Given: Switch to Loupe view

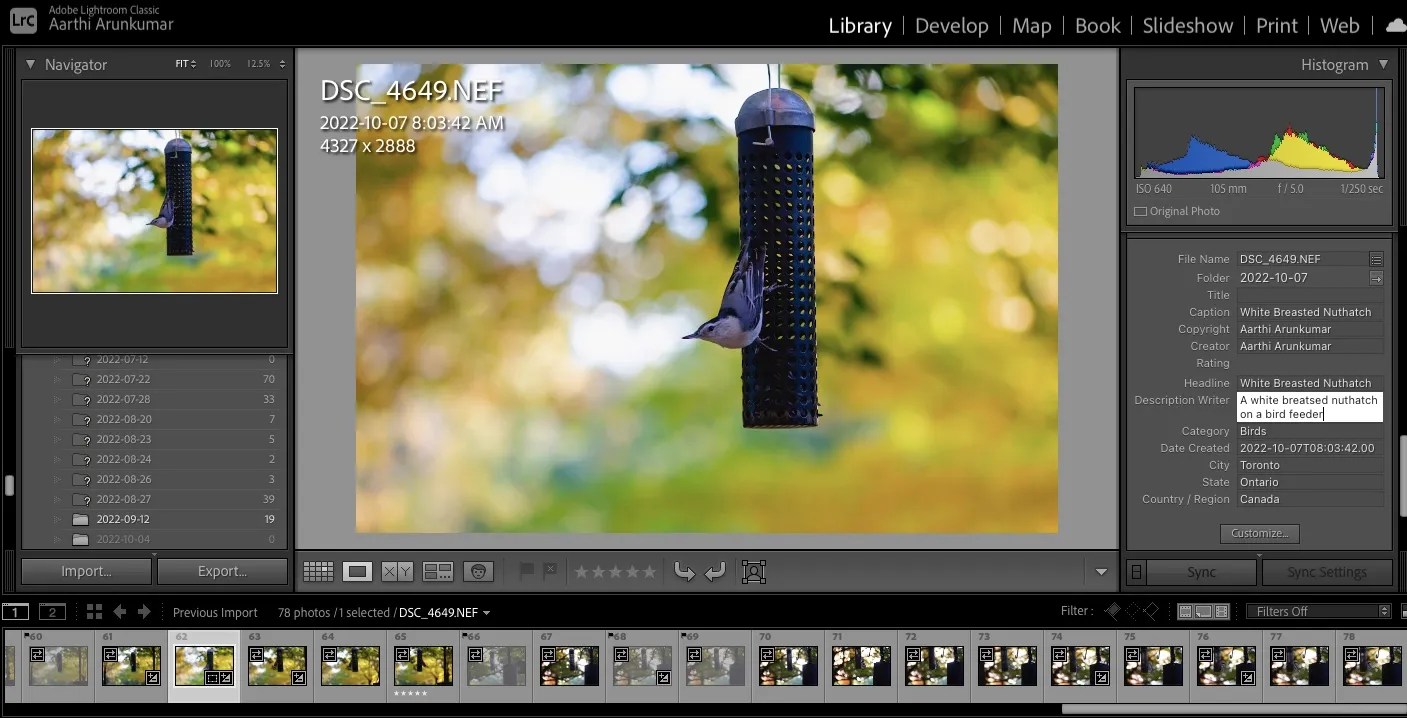Looking at the screenshot, I should 357,571.
